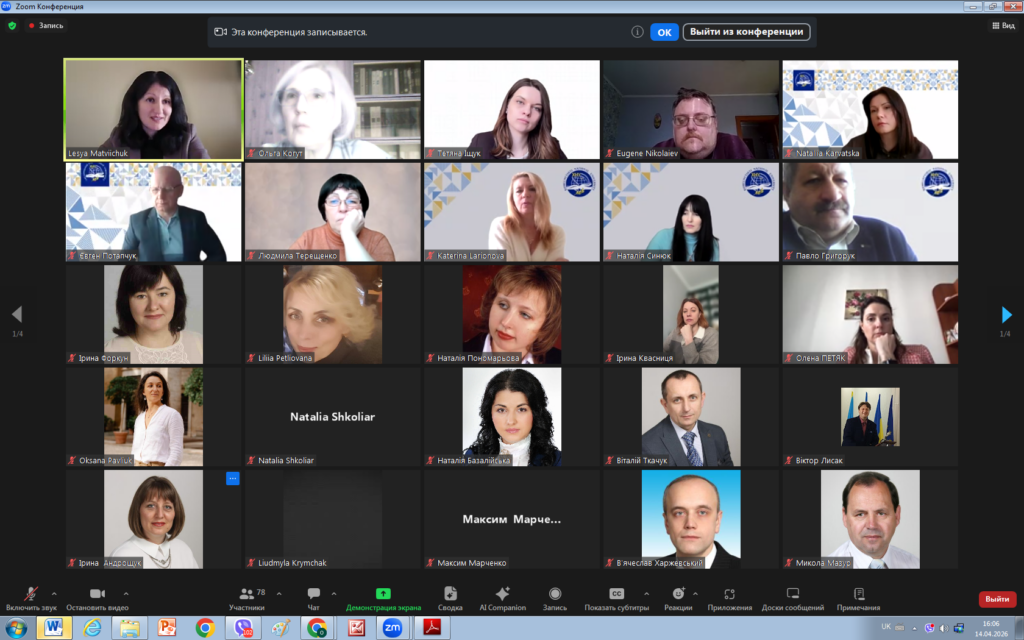
Task: Open the Примечания notes item
Action: (858, 597)
